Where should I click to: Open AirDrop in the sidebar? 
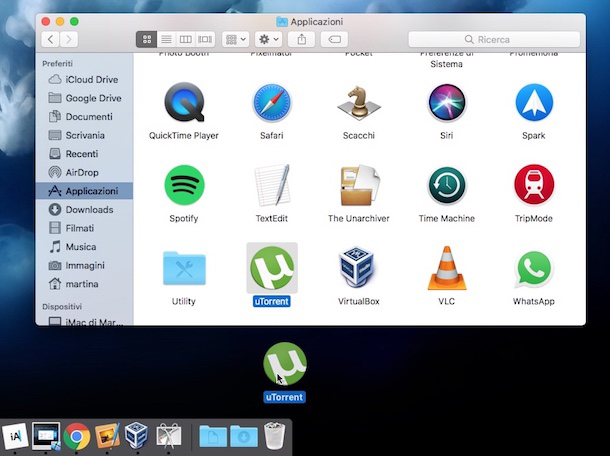pyautogui.click(x=84, y=172)
